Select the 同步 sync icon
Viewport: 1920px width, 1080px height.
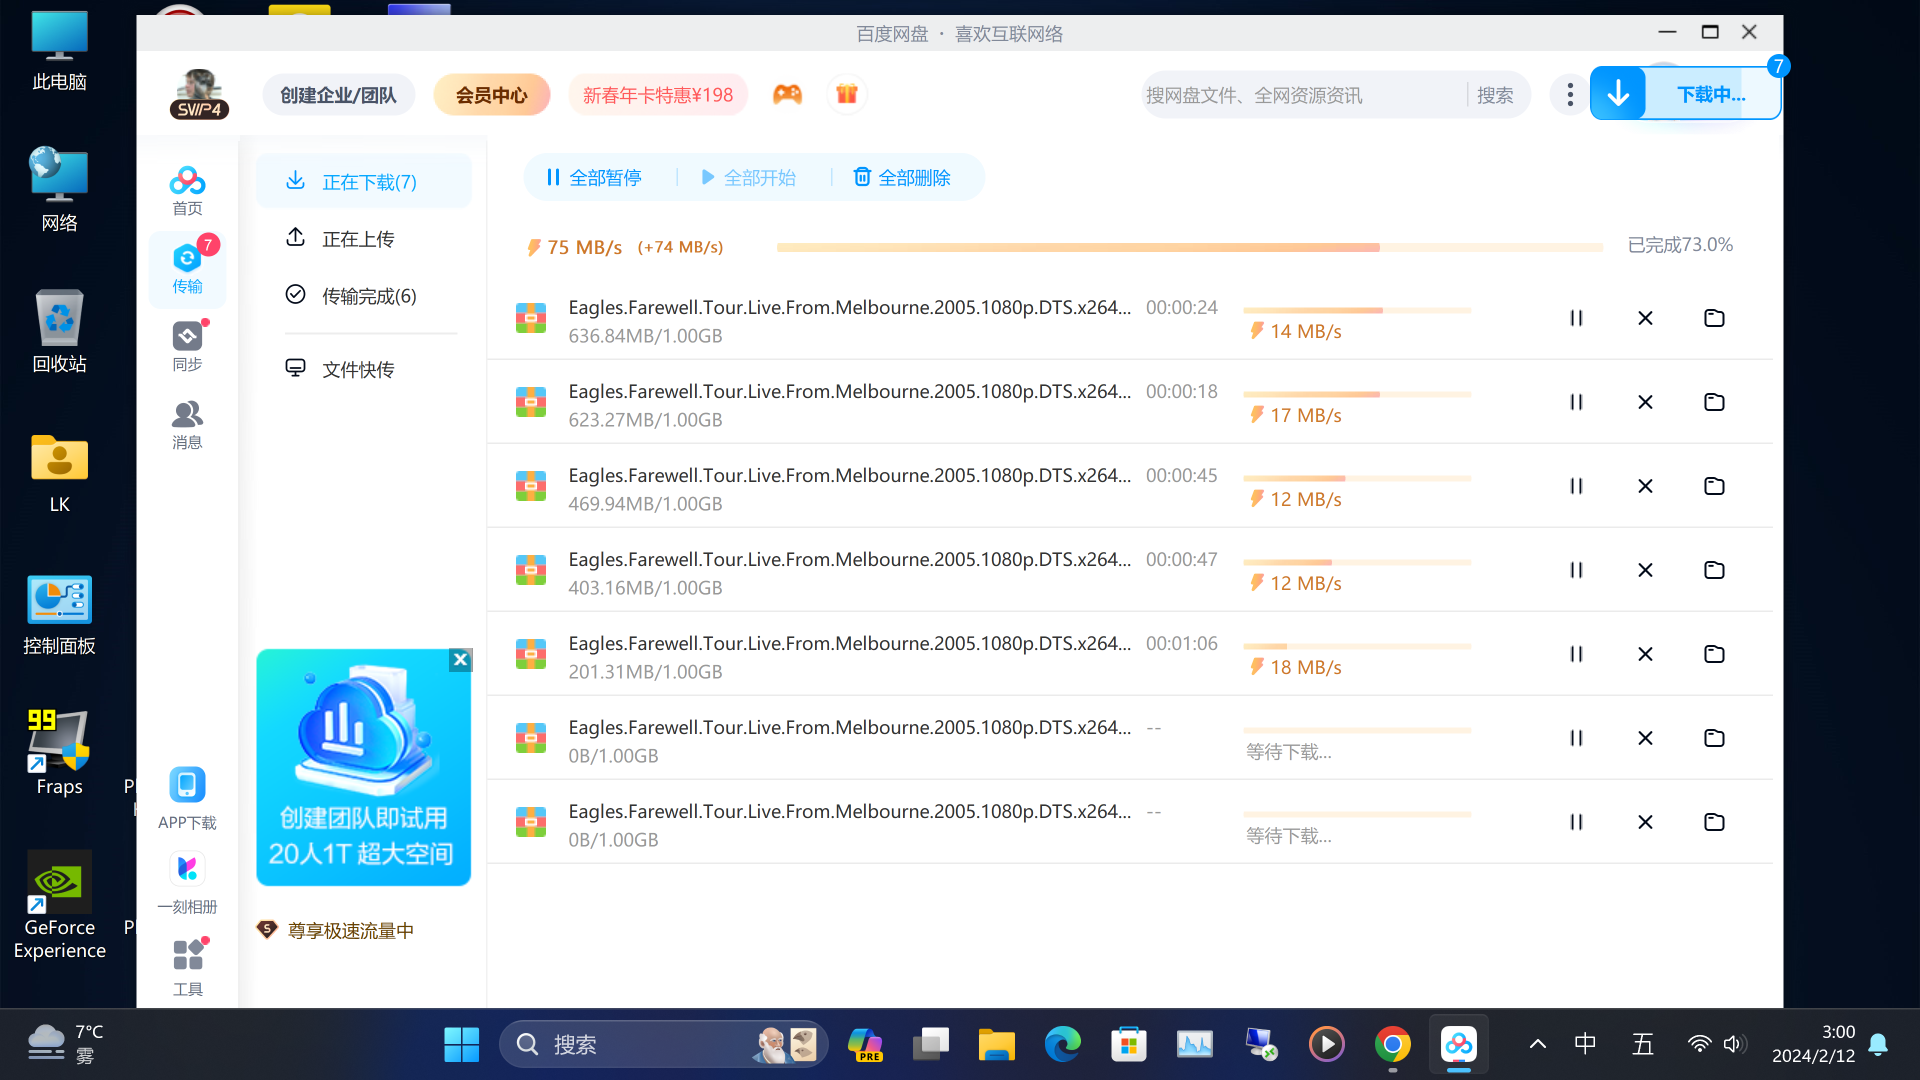click(x=187, y=345)
